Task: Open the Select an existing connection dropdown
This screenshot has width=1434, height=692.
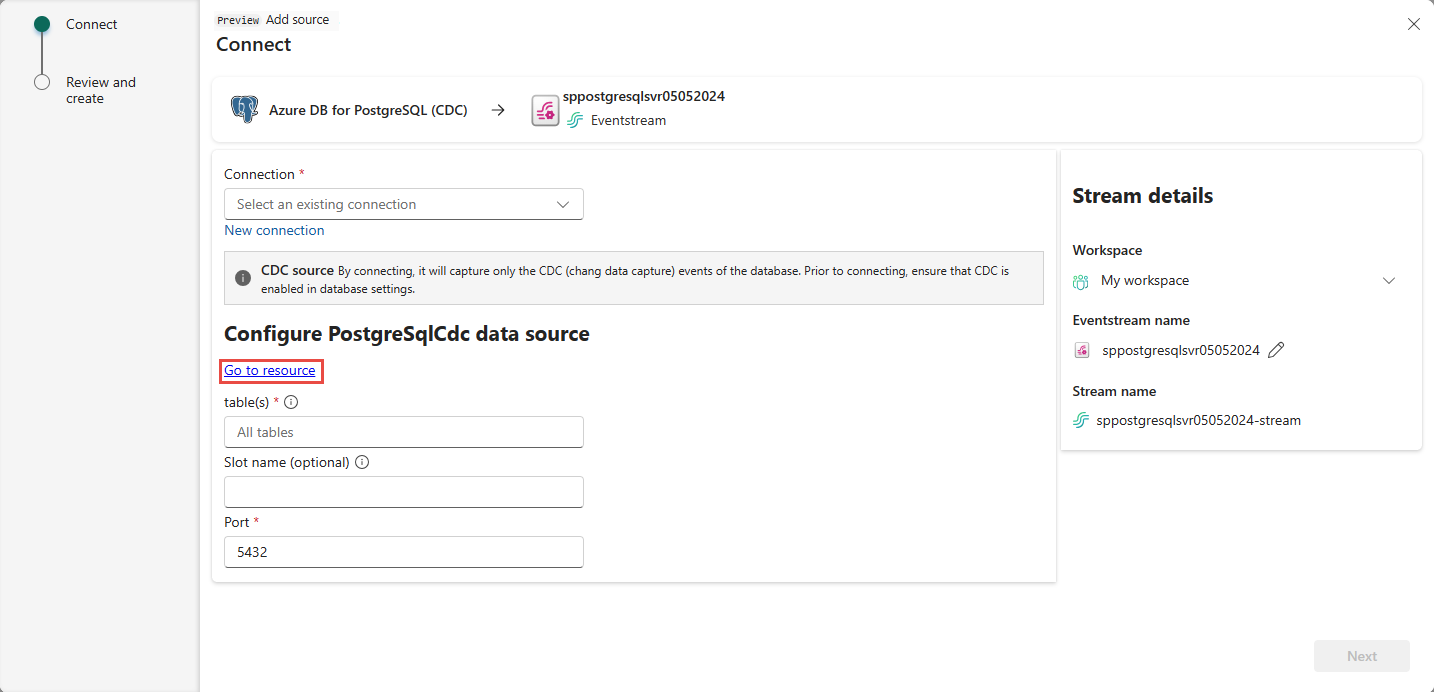Action: tap(404, 204)
